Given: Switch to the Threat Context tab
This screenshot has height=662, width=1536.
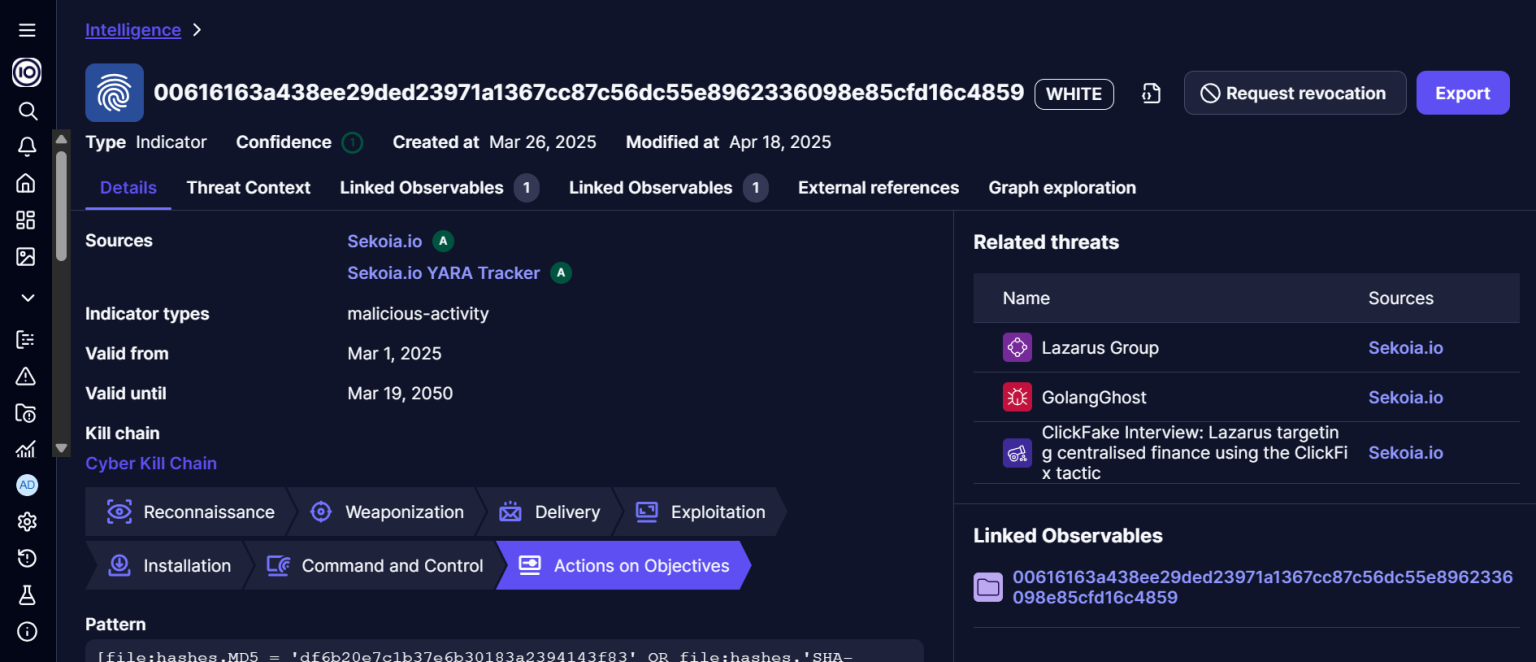Looking at the screenshot, I should click(248, 188).
